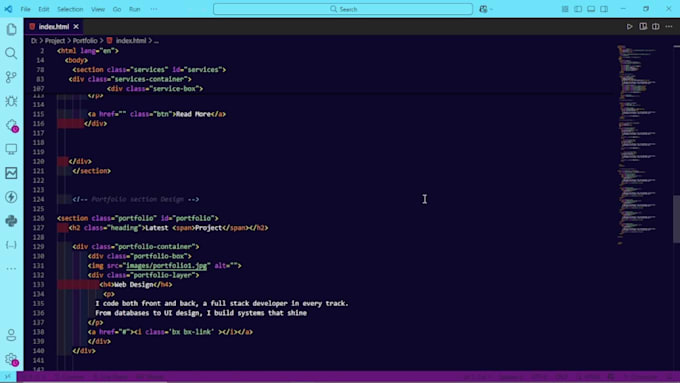This screenshot has height=383, width=680.
Task: Open the Accounts menu
Action: (11, 335)
